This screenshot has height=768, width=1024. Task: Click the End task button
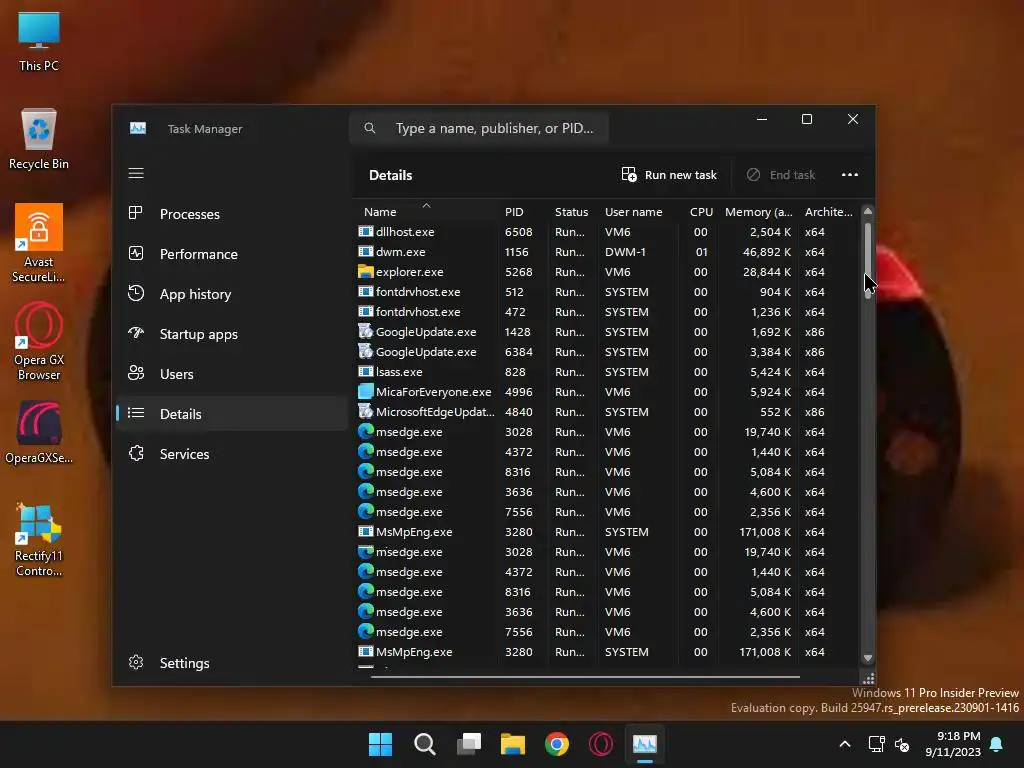[781, 174]
